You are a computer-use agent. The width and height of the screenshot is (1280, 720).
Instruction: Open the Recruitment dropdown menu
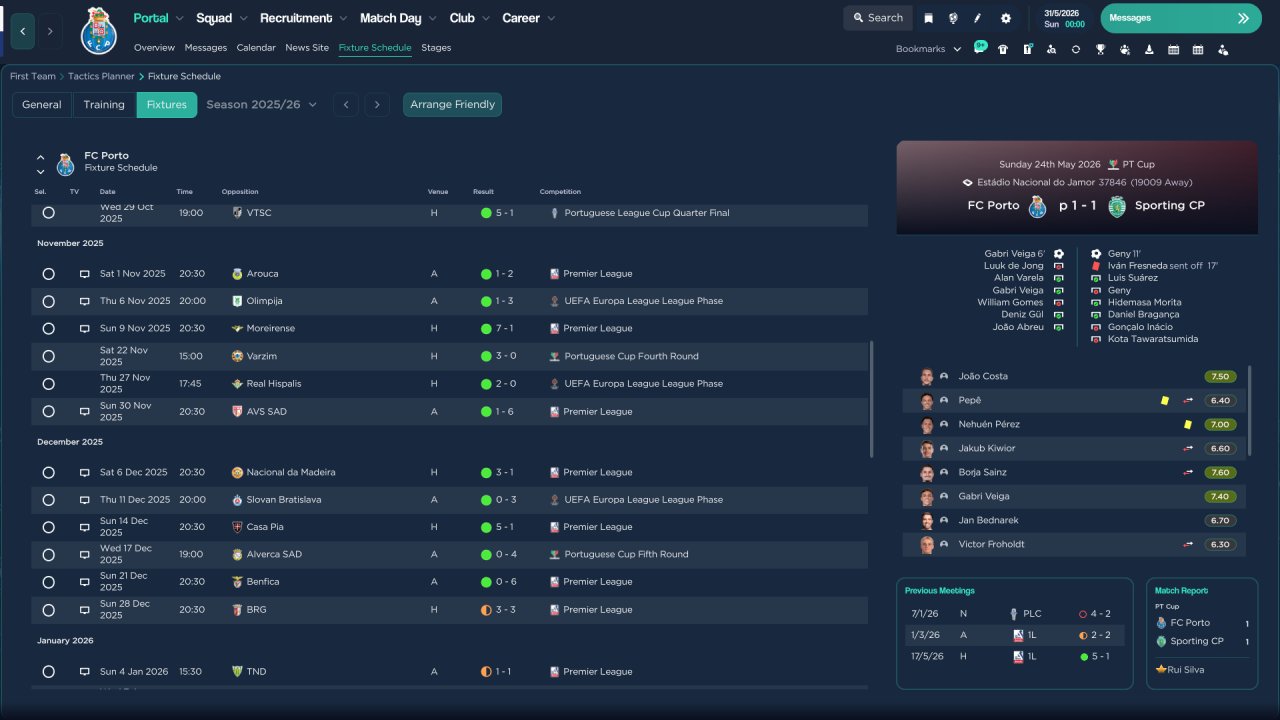[x=303, y=18]
